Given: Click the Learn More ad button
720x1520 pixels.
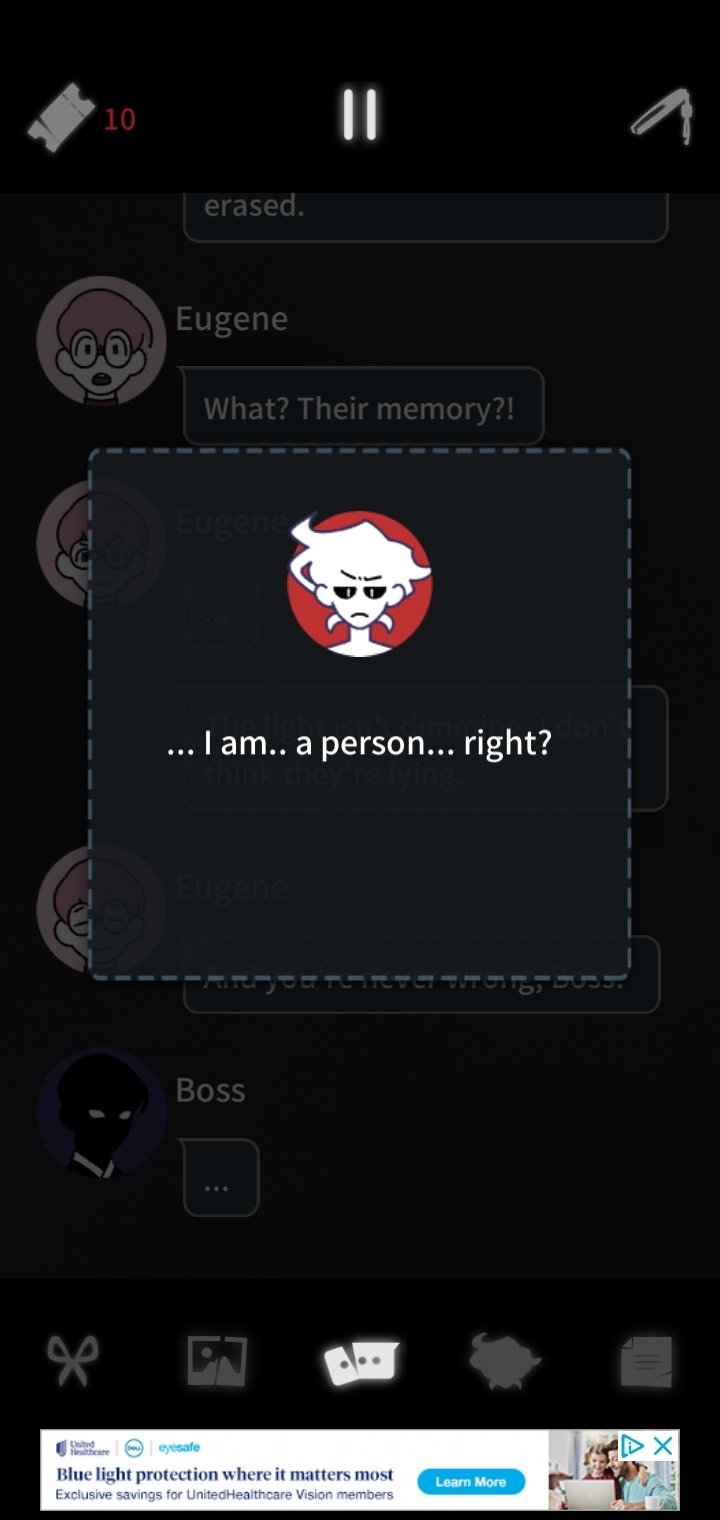Looking at the screenshot, I should 470,1482.
